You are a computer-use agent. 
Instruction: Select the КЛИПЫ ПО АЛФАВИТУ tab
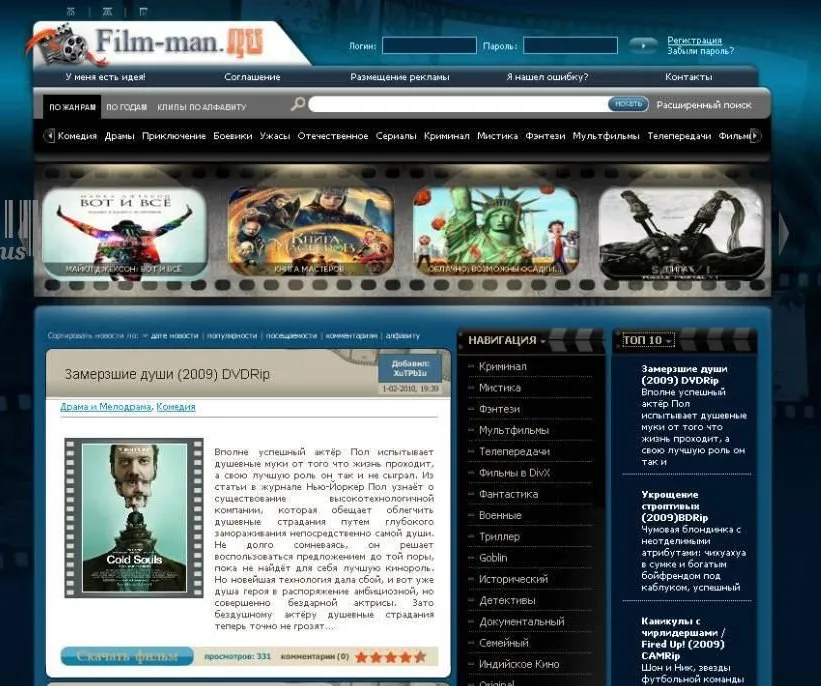[202, 107]
